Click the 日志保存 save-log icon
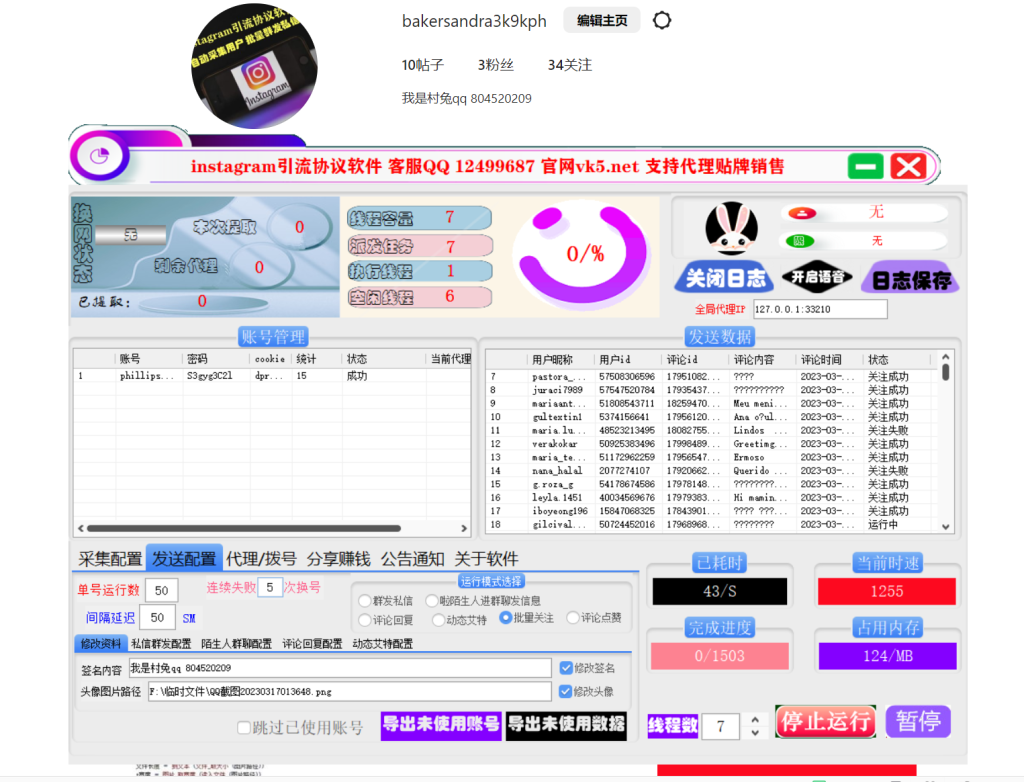This screenshot has width=1024, height=782. pos(911,277)
